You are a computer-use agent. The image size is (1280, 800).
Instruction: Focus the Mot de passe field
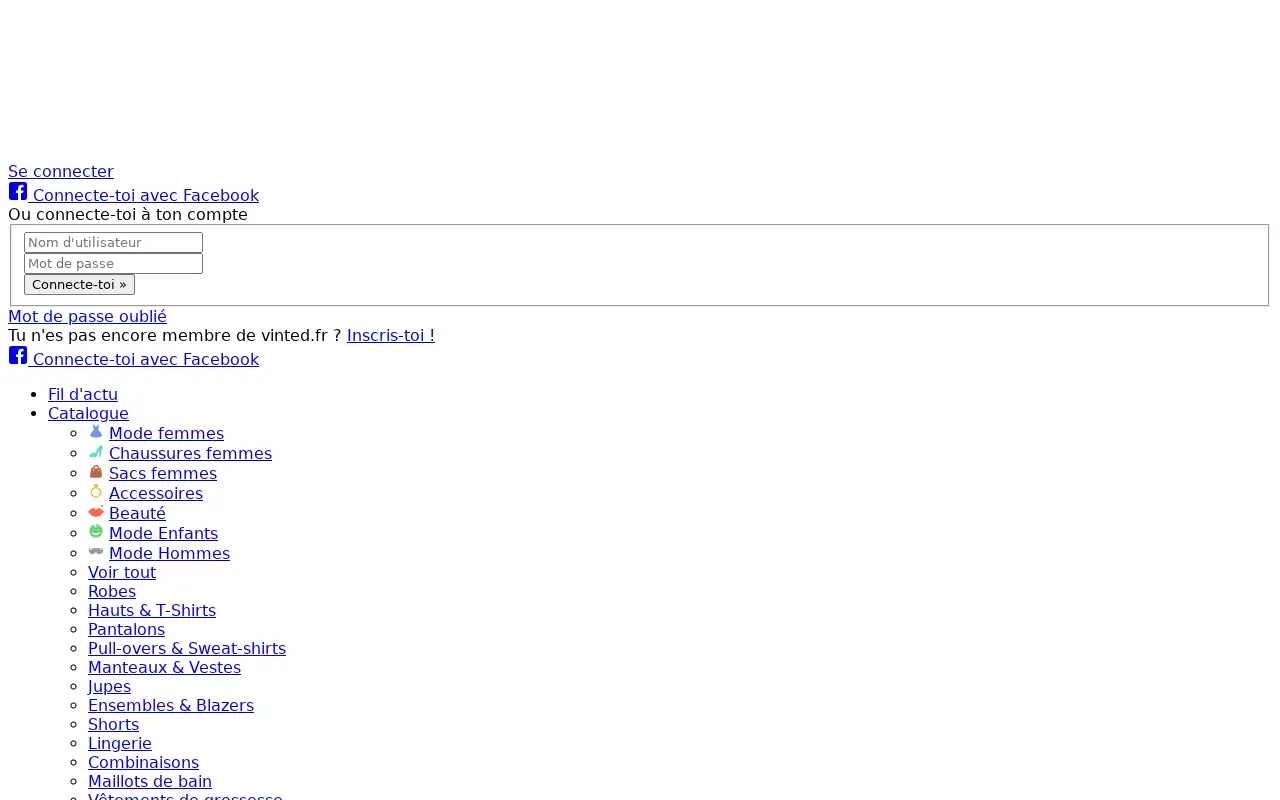coord(113,264)
